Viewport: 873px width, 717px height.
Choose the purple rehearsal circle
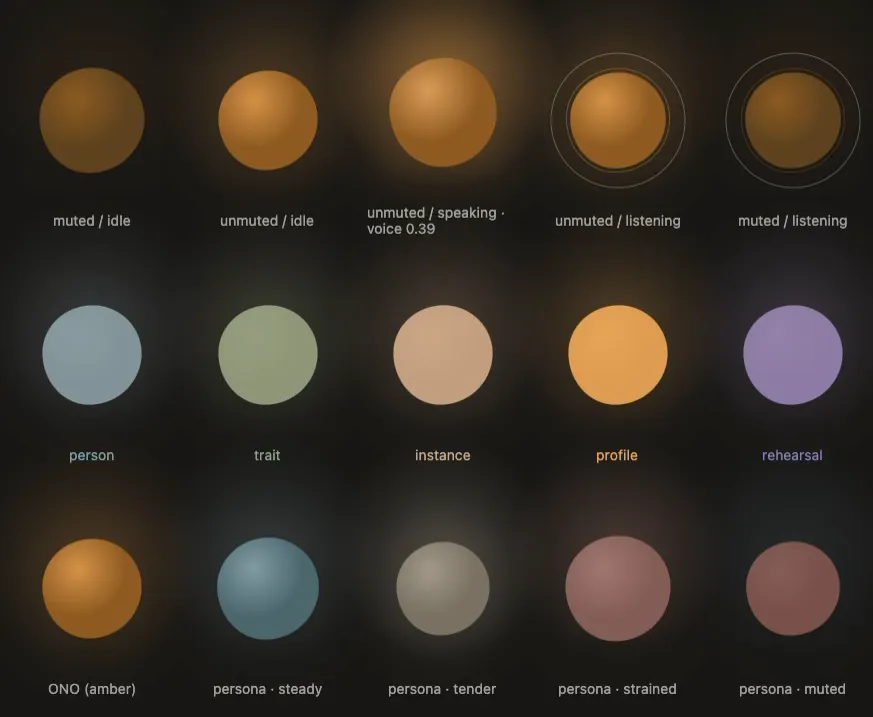coord(793,355)
